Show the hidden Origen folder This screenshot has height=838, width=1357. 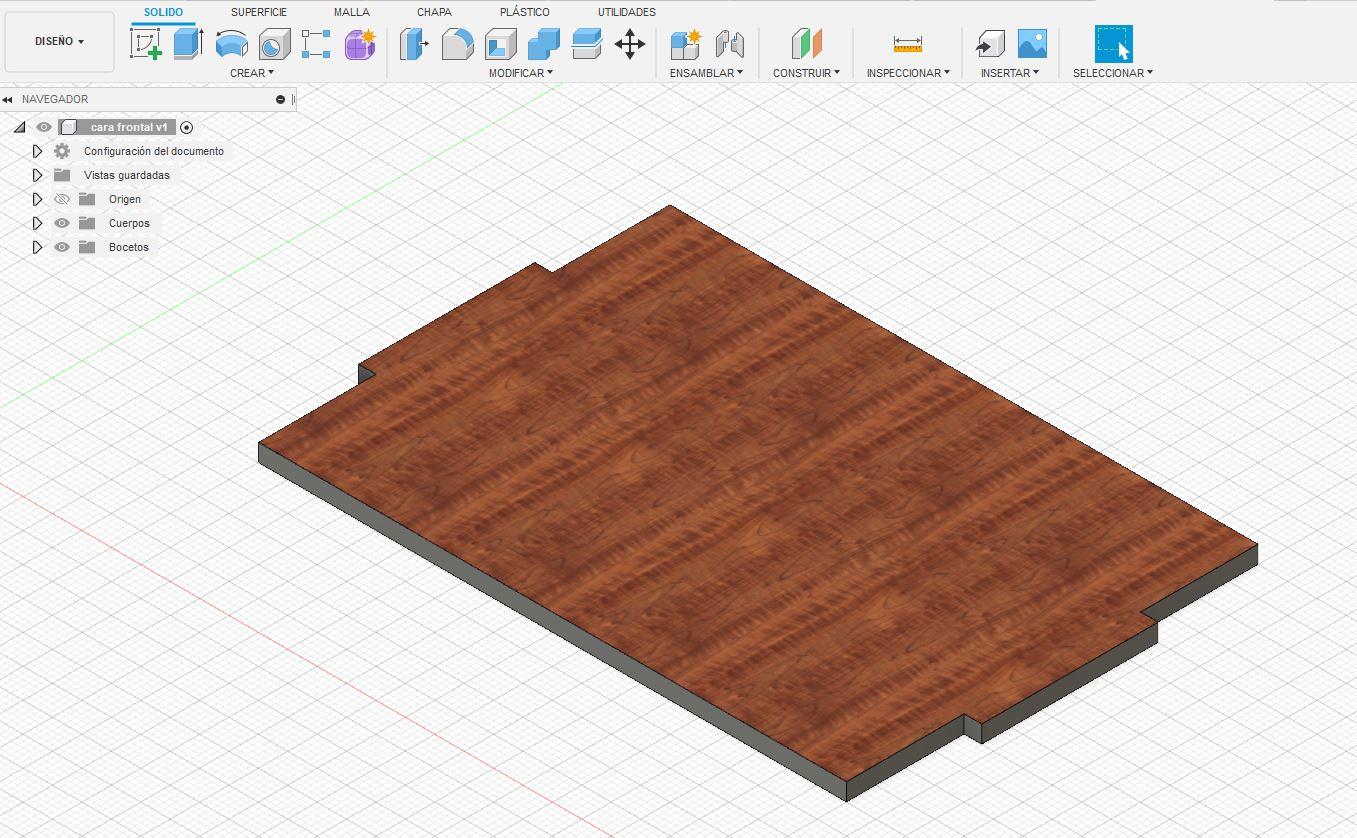click(x=62, y=199)
